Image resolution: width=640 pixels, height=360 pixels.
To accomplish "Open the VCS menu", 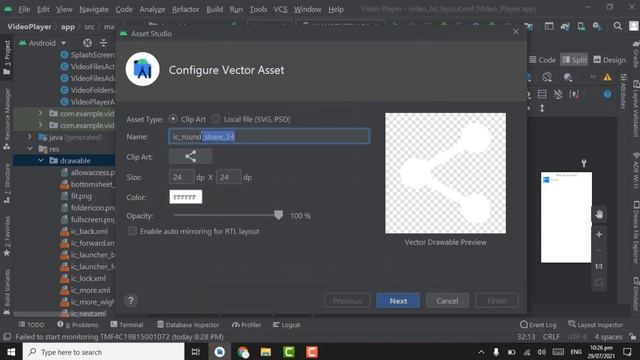I will [280, 9].
